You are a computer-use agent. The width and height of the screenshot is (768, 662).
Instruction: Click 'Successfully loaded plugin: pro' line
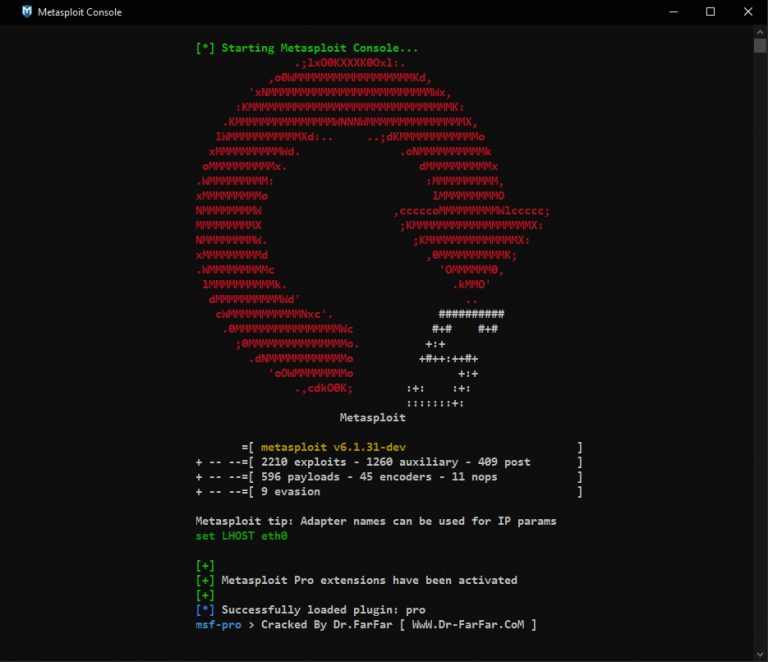[311, 610]
